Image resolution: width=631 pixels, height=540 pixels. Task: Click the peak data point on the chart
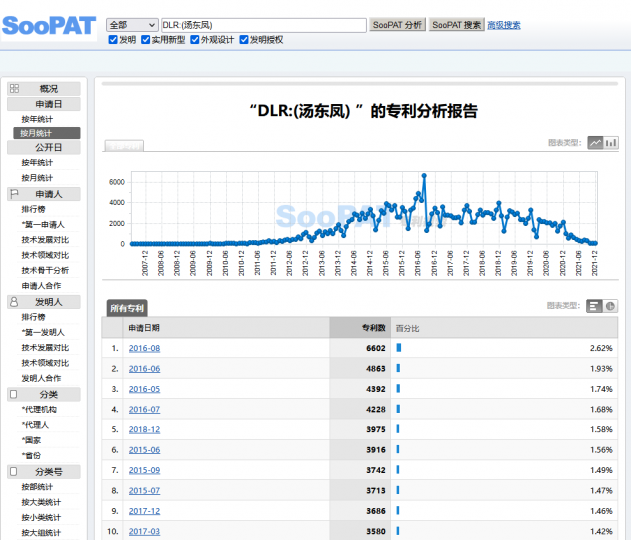click(x=424, y=176)
